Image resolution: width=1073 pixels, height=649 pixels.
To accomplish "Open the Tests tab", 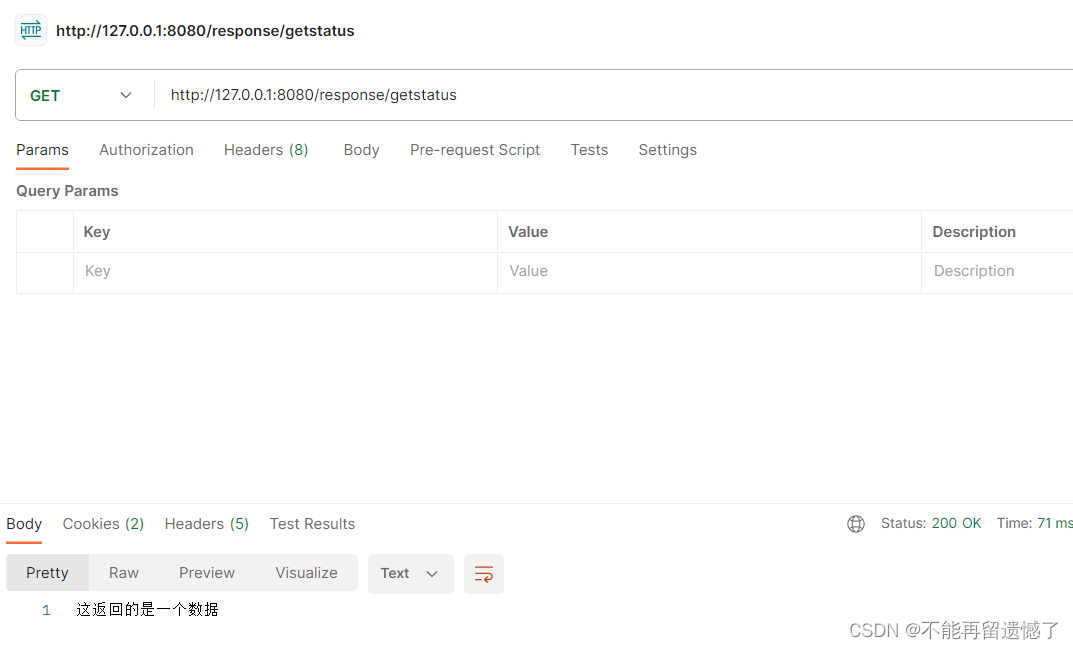I will pos(589,150).
